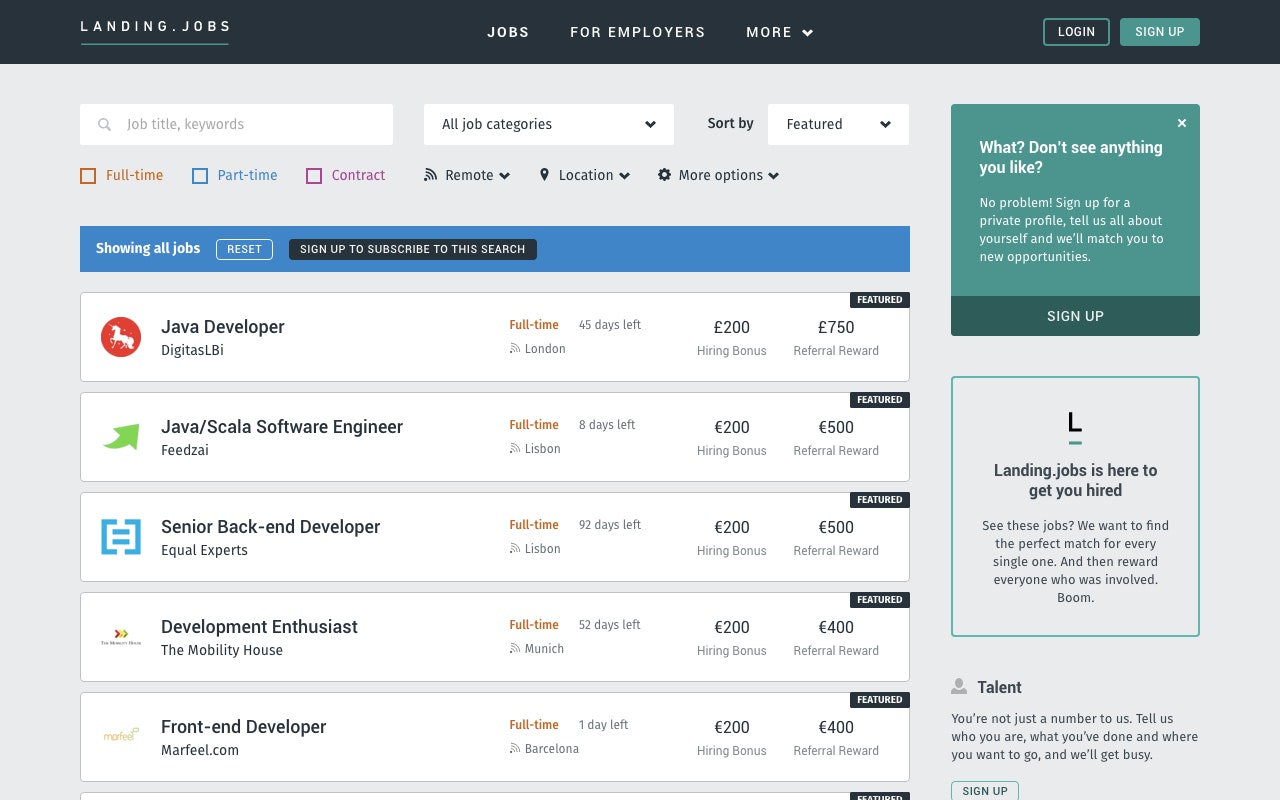Click the Feedzai company name
1280x800 pixels.
185,450
